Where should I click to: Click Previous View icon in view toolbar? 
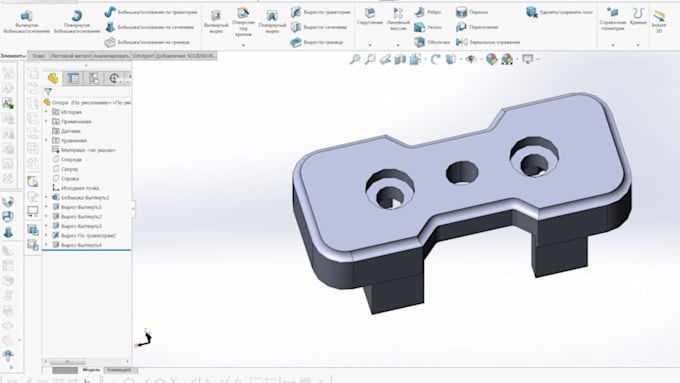(x=385, y=59)
